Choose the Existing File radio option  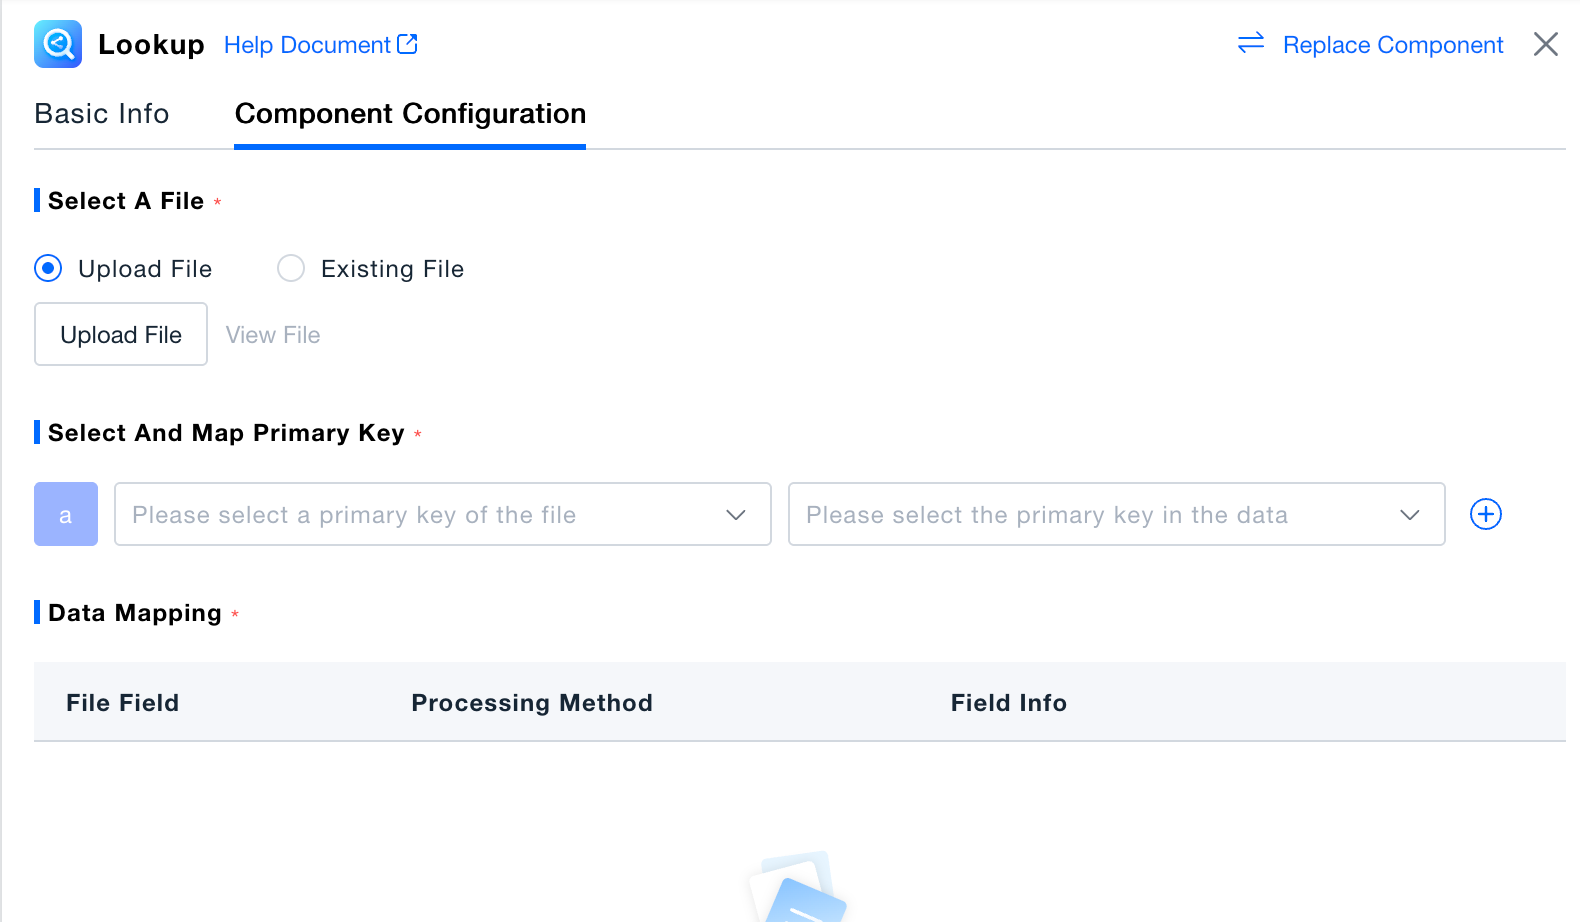pyautogui.click(x=291, y=269)
